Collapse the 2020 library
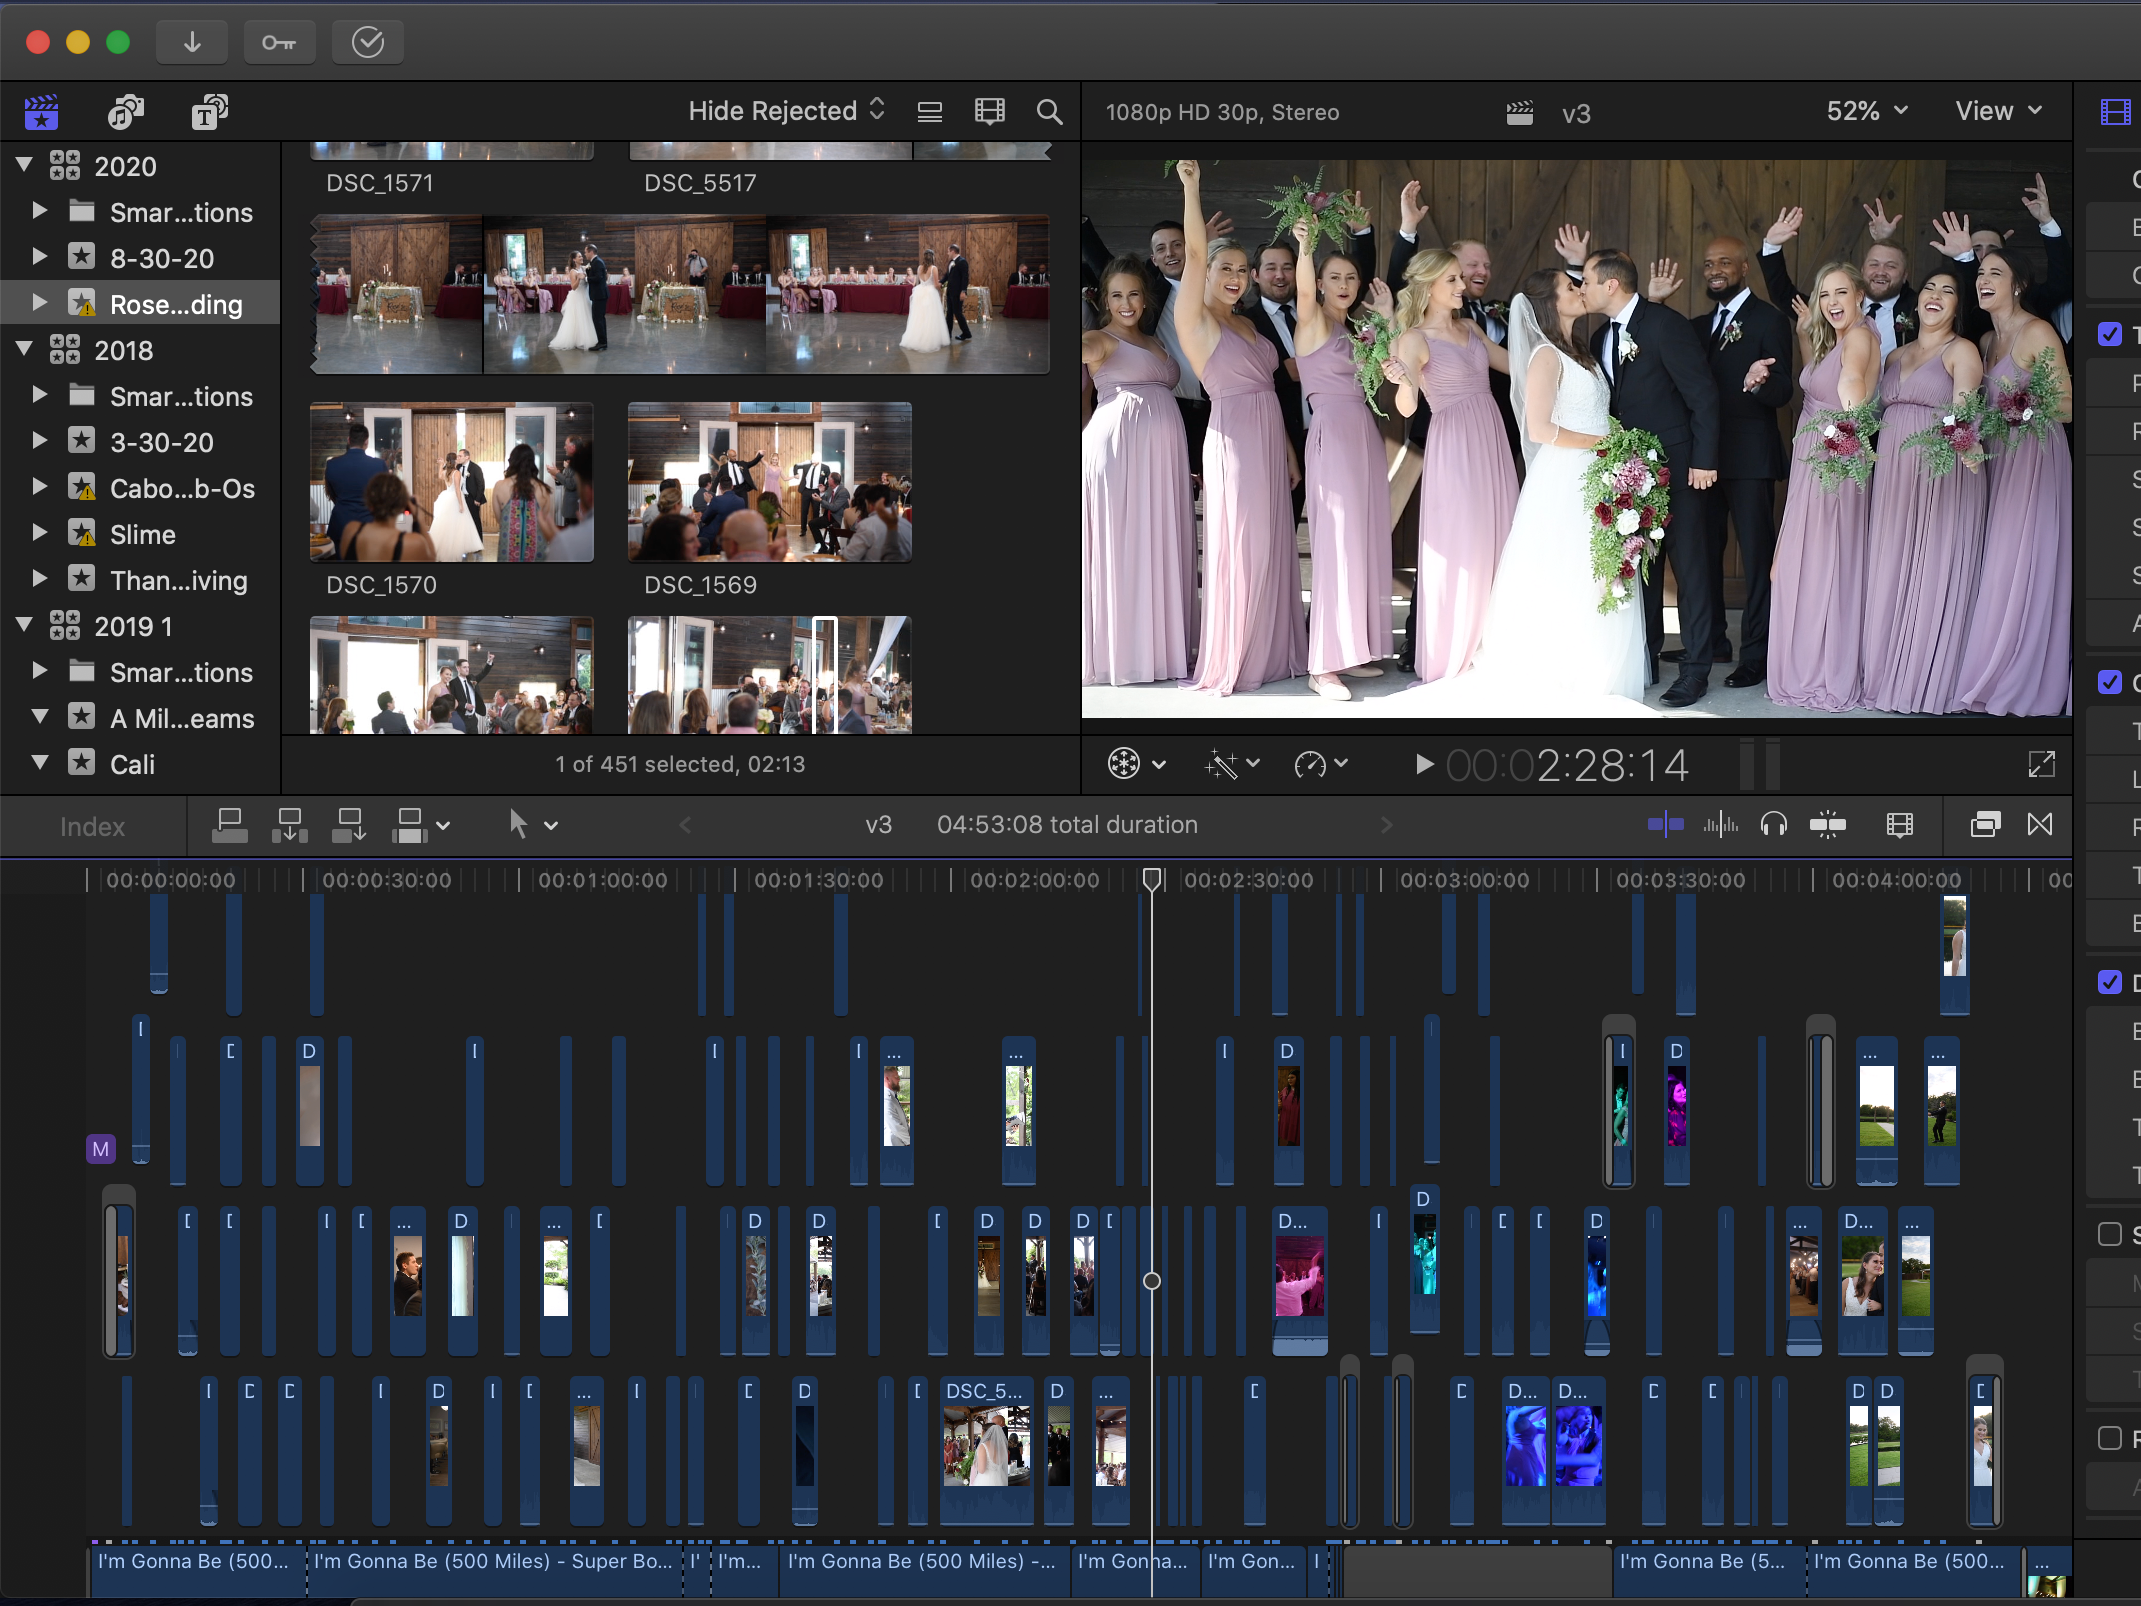The width and height of the screenshot is (2141, 1606). click(x=25, y=165)
